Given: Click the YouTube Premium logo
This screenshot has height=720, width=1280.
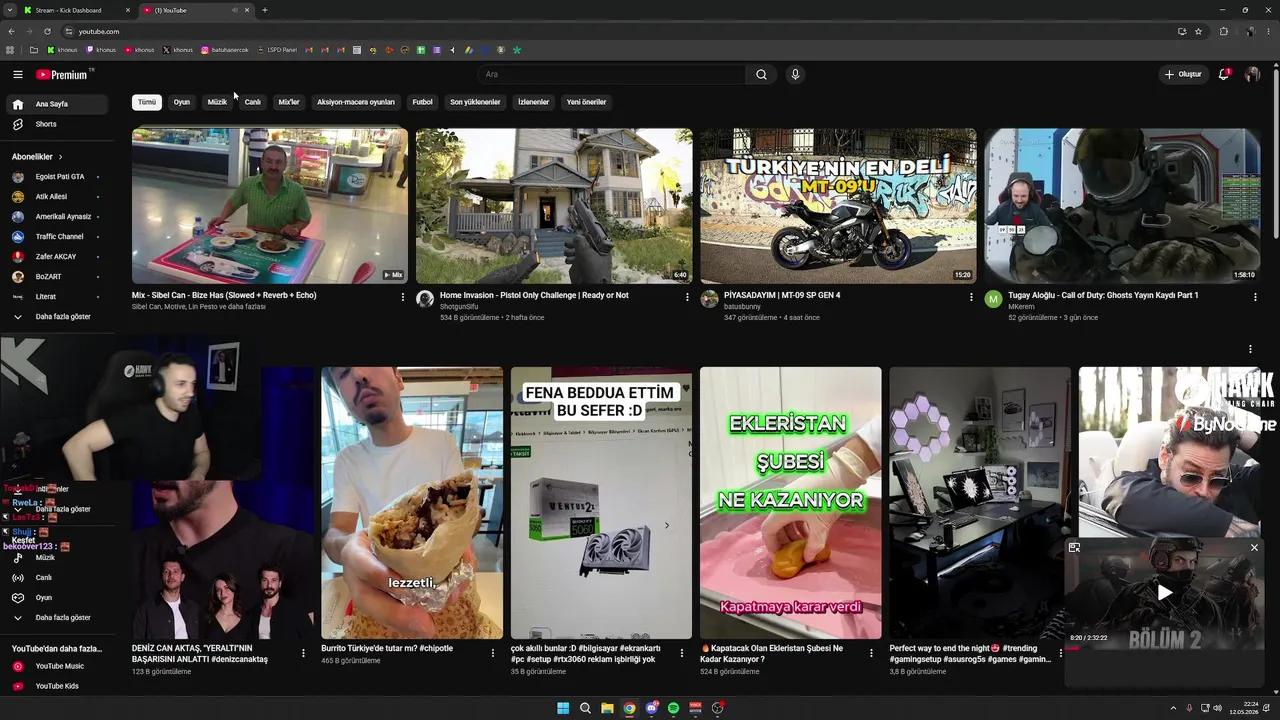Looking at the screenshot, I should pos(62,74).
